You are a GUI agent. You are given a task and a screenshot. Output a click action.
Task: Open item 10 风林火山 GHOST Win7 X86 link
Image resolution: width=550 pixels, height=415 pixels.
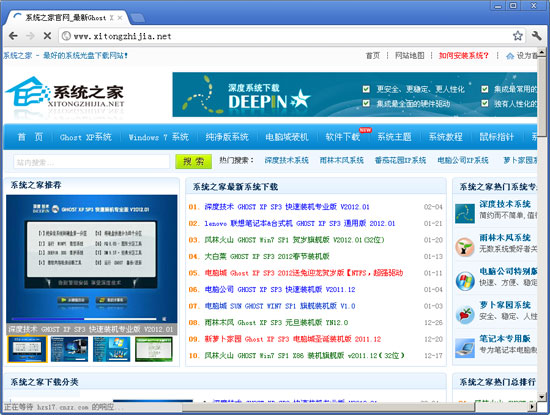(304, 355)
